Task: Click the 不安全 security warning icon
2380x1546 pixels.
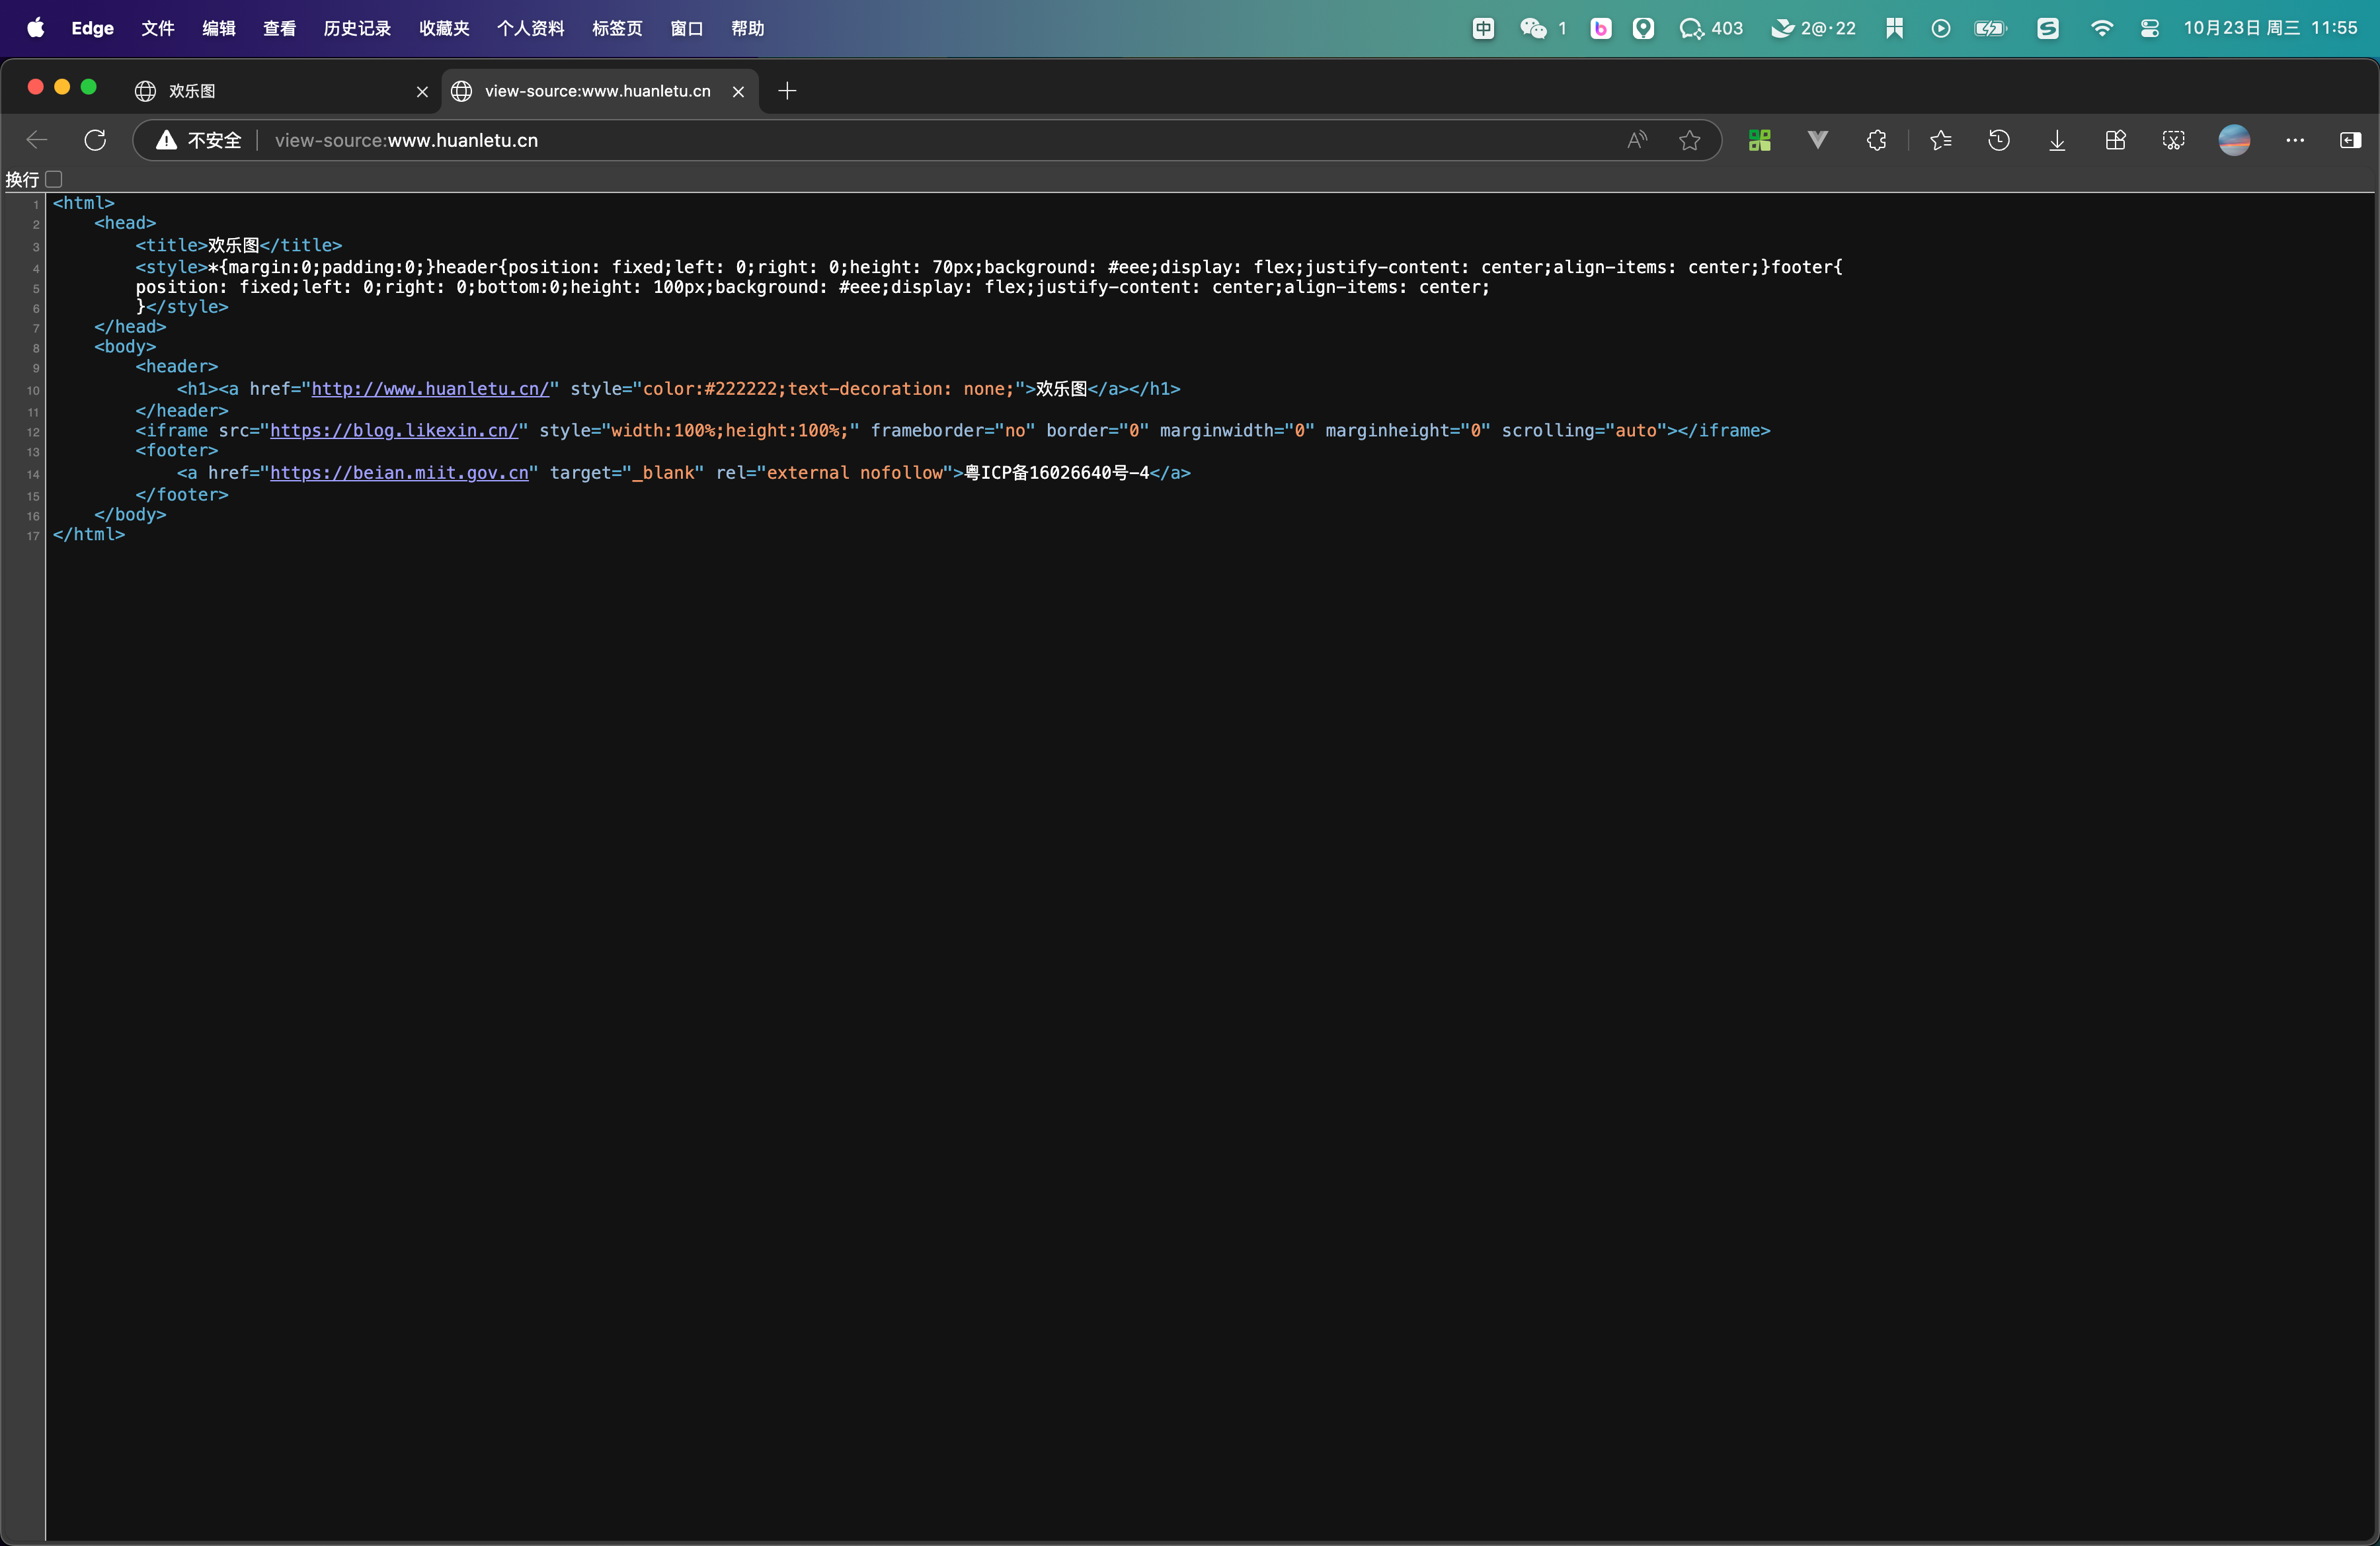Action: (167, 140)
